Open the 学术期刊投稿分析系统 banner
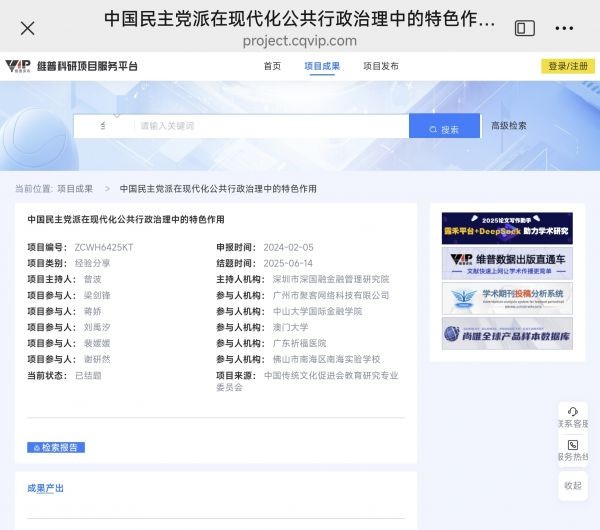The height and width of the screenshot is (530, 600). [507, 298]
